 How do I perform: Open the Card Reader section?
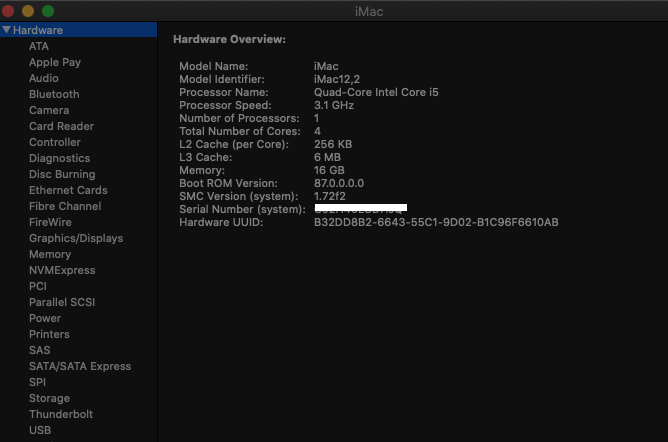point(61,126)
